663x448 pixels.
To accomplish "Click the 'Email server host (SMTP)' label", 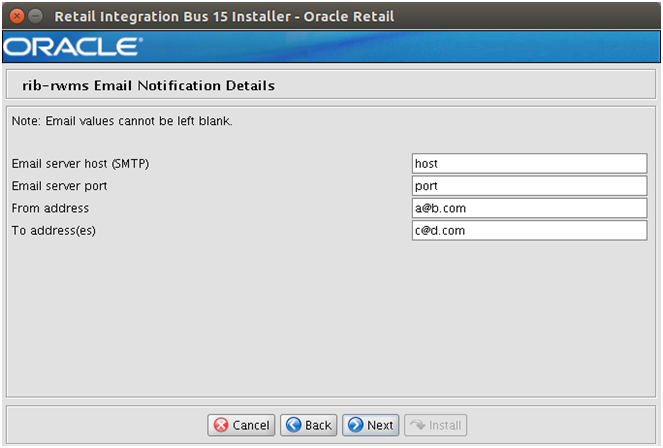I will pyautogui.click(x=80, y=164).
